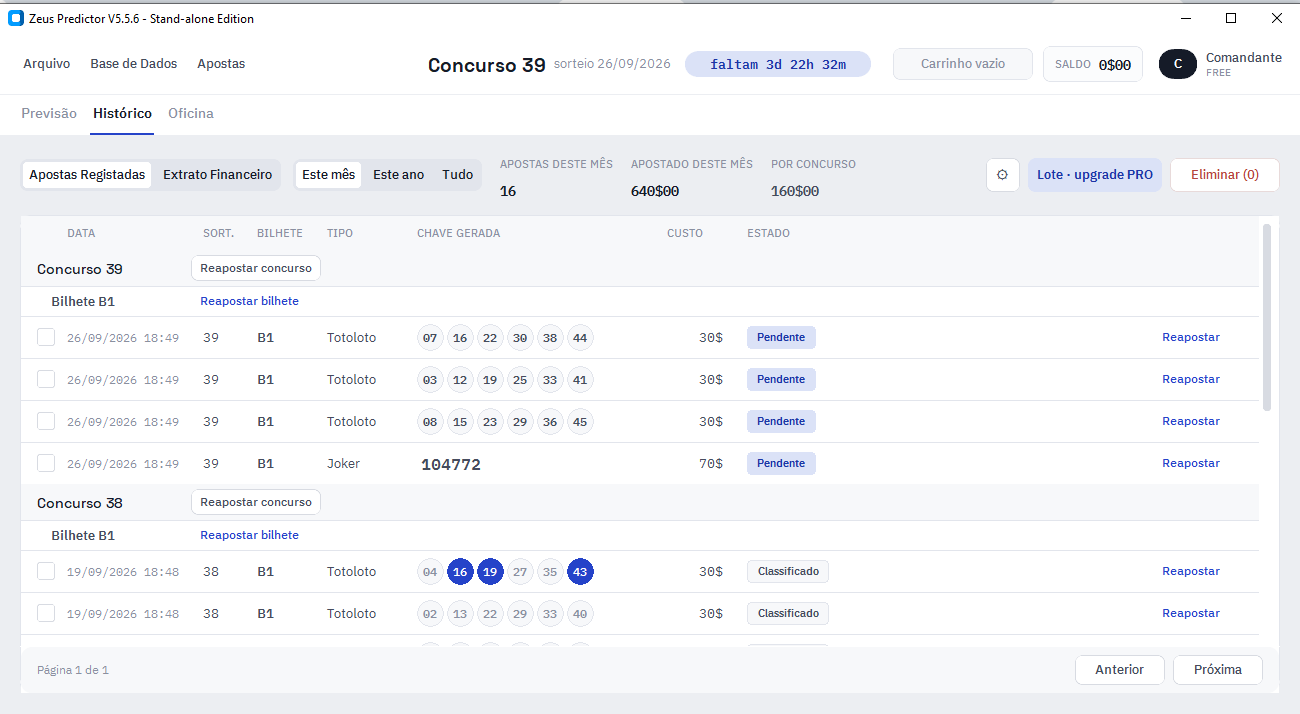This screenshot has height=714, width=1300.
Task: Click the Página 1 de 1 label
Action: pyautogui.click(x=73, y=670)
